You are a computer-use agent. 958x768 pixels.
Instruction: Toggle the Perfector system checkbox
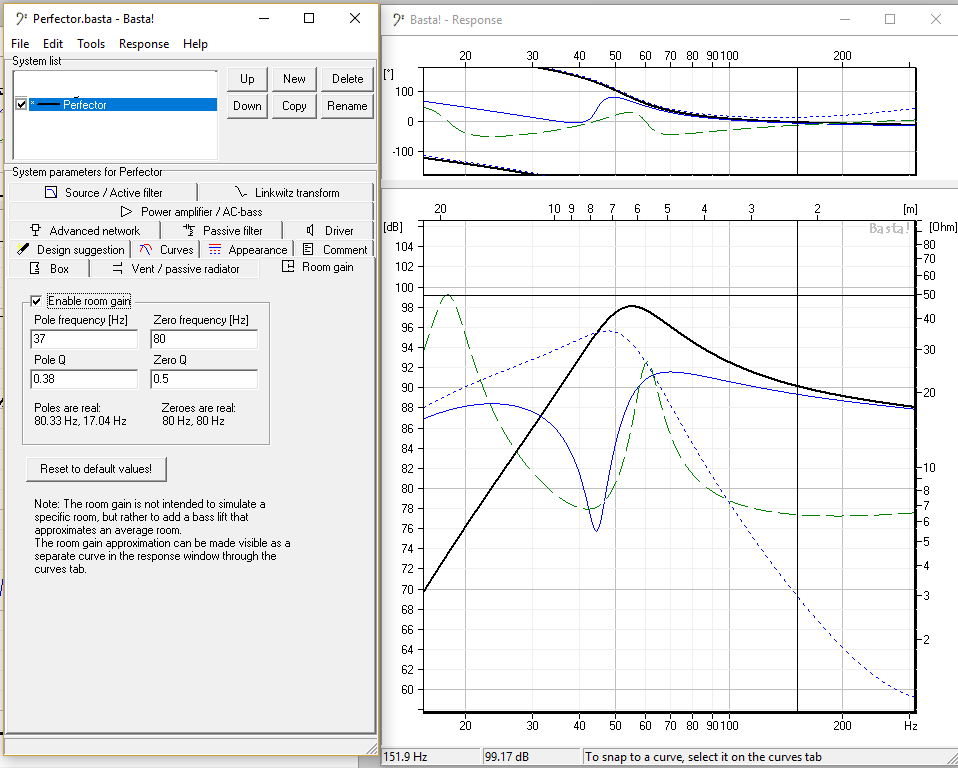(x=21, y=104)
